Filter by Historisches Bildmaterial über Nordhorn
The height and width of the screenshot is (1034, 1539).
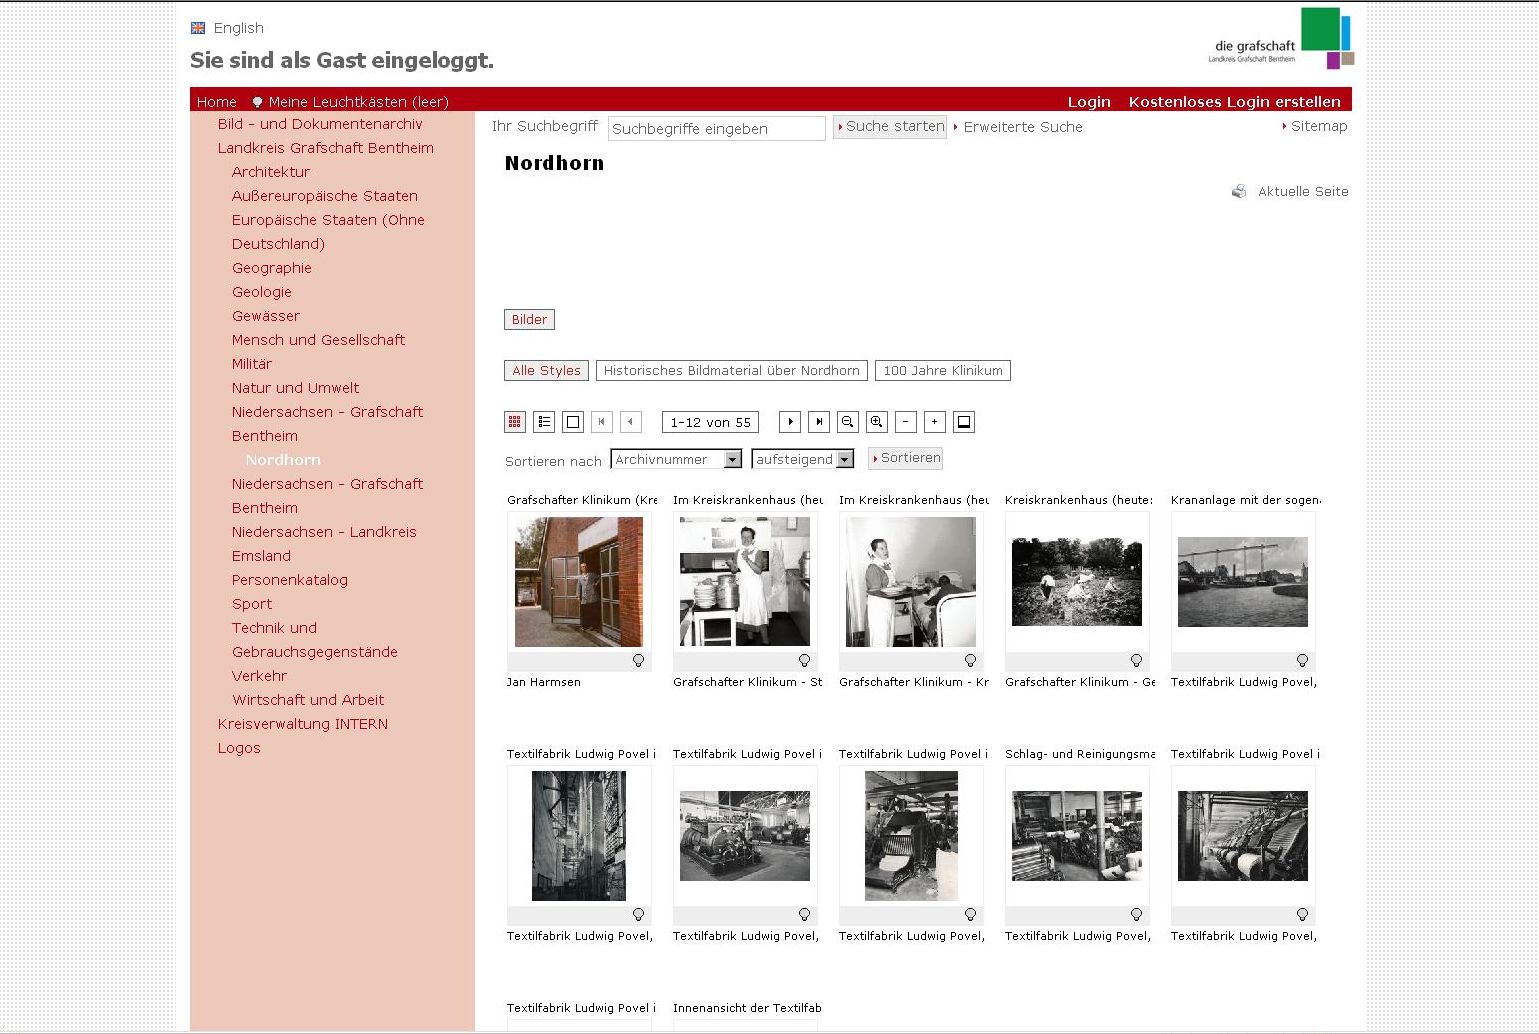[x=731, y=371]
